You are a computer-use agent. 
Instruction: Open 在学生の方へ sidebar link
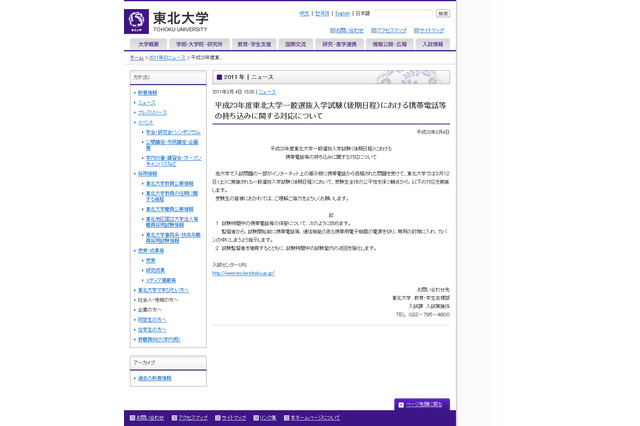pyautogui.click(x=152, y=330)
